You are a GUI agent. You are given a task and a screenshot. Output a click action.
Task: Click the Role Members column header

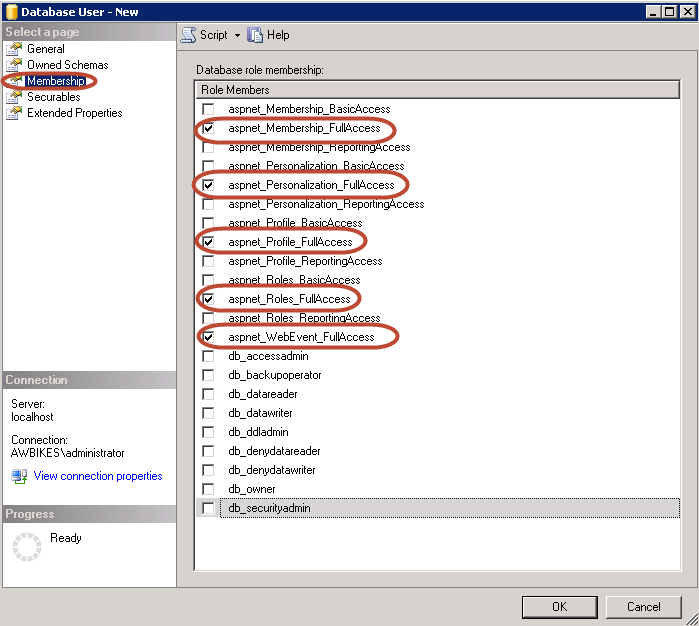point(438,90)
